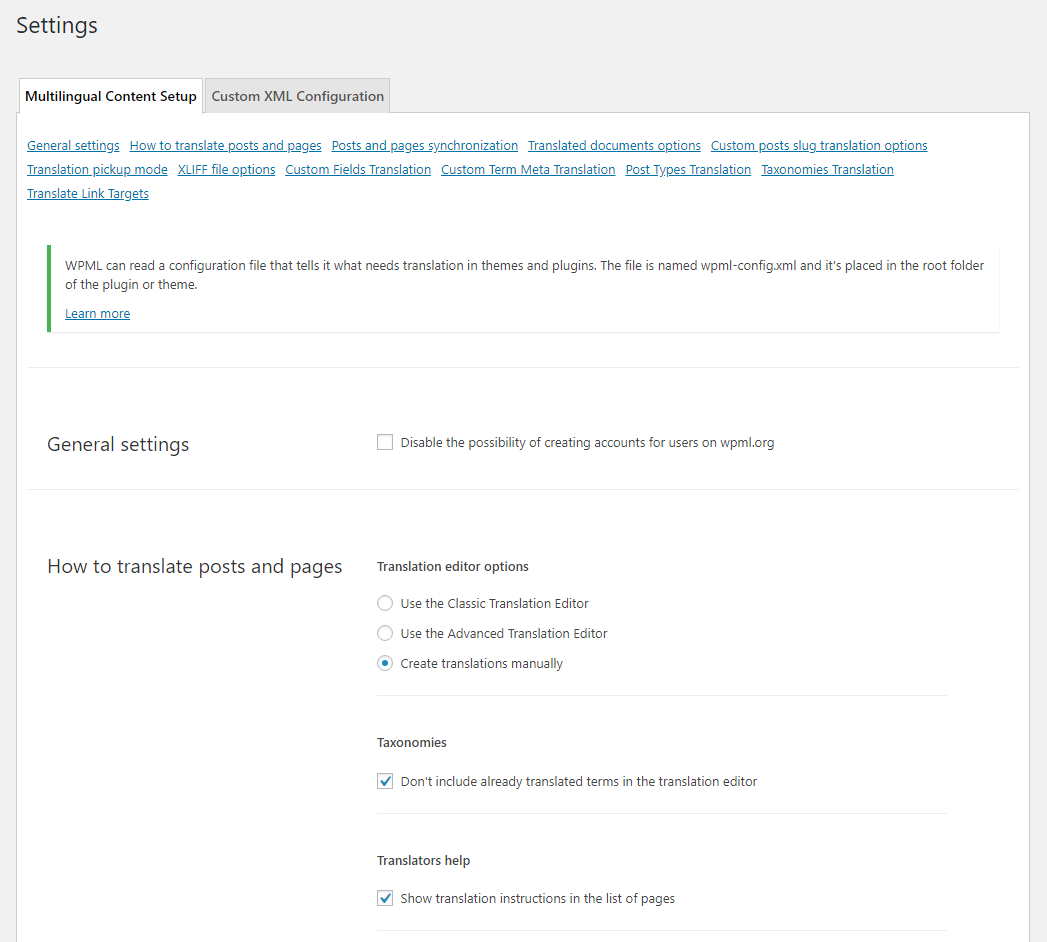
Task: Choose Use the Advanced Translation Editor
Action: click(x=385, y=633)
